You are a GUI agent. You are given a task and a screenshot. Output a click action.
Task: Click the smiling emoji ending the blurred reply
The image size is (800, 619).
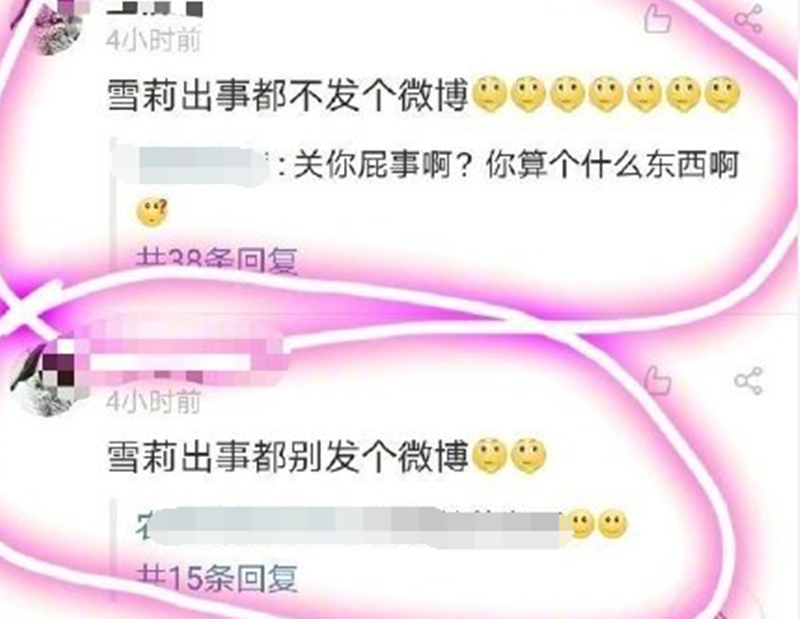click(612, 525)
